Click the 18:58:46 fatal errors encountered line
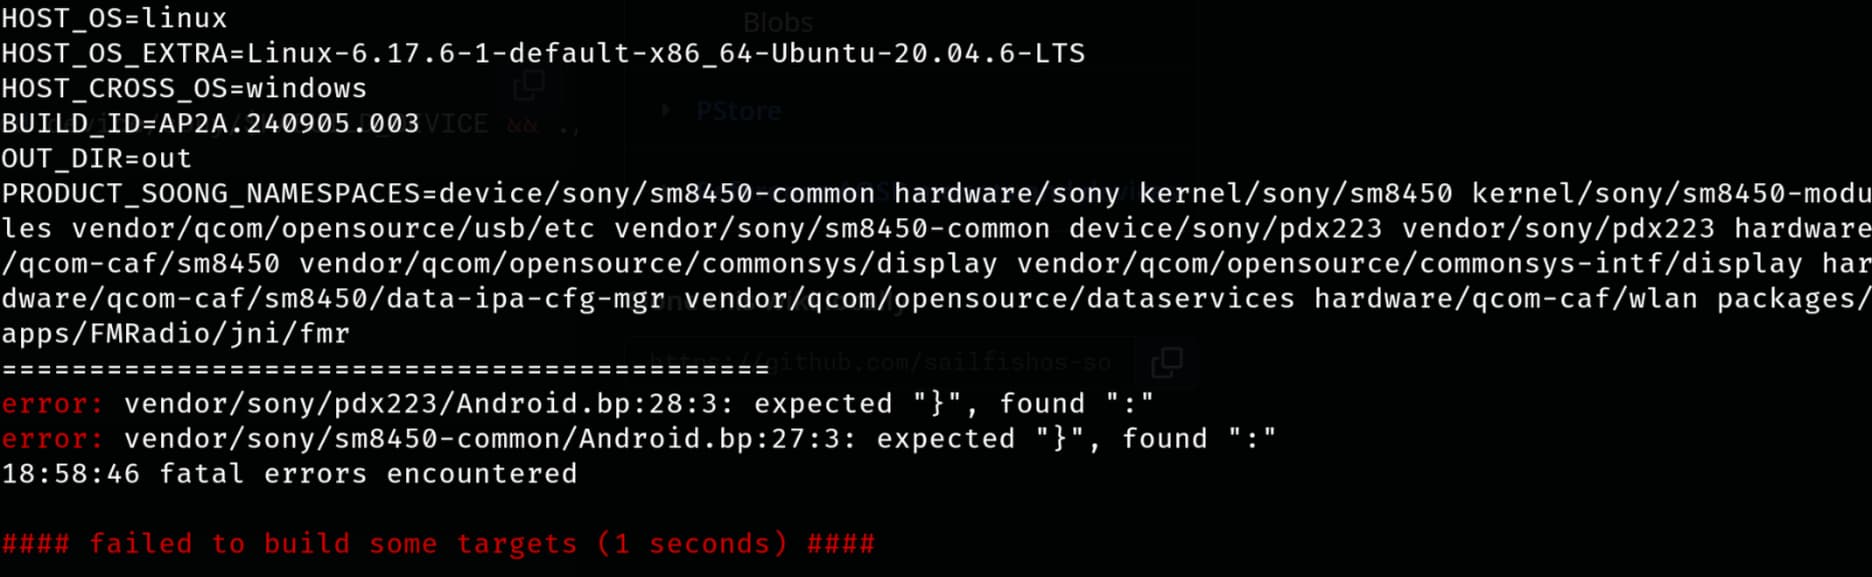Image resolution: width=1872 pixels, height=577 pixels. pos(289,473)
